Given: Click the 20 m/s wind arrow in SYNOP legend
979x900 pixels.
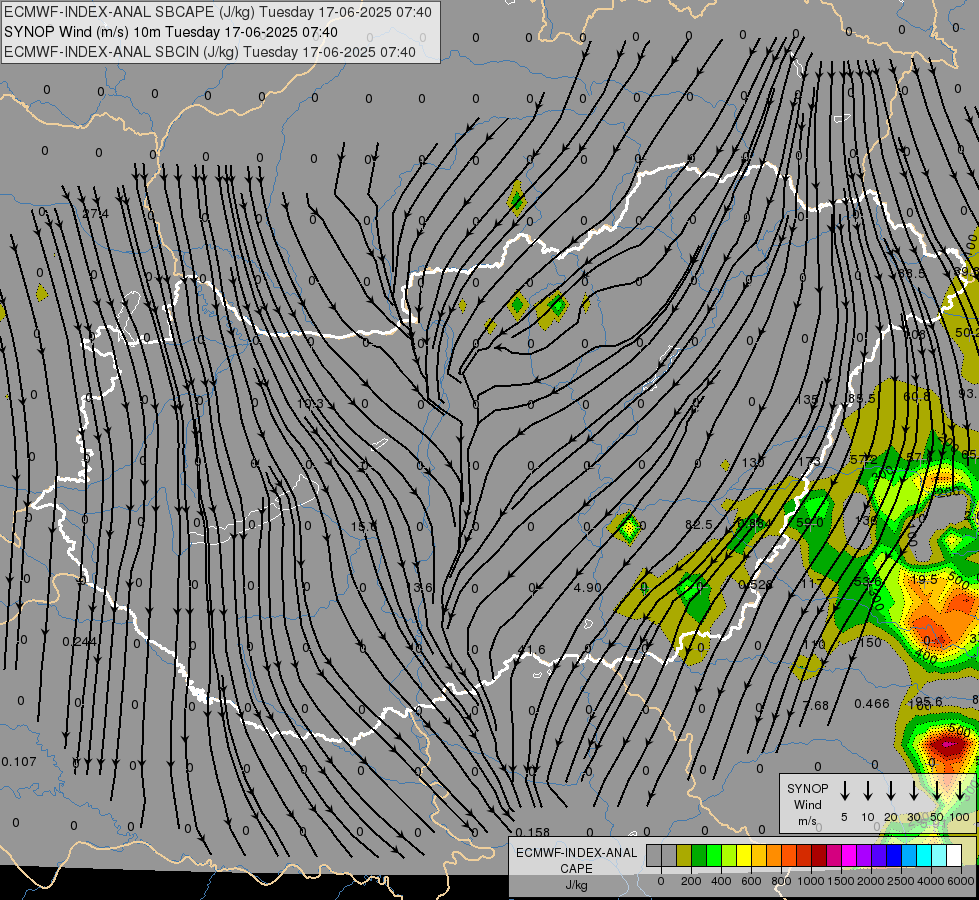Looking at the screenshot, I should click(890, 791).
